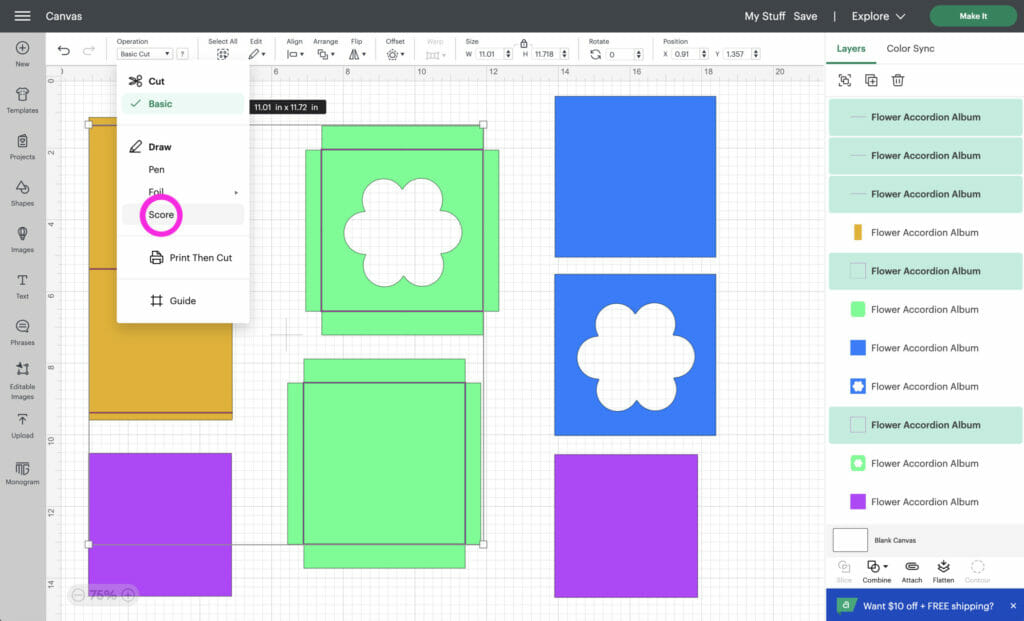Image resolution: width=1024 pixels, height=621 pixels.
Task: Open the hamburger menu
Action: coord(22,16)
